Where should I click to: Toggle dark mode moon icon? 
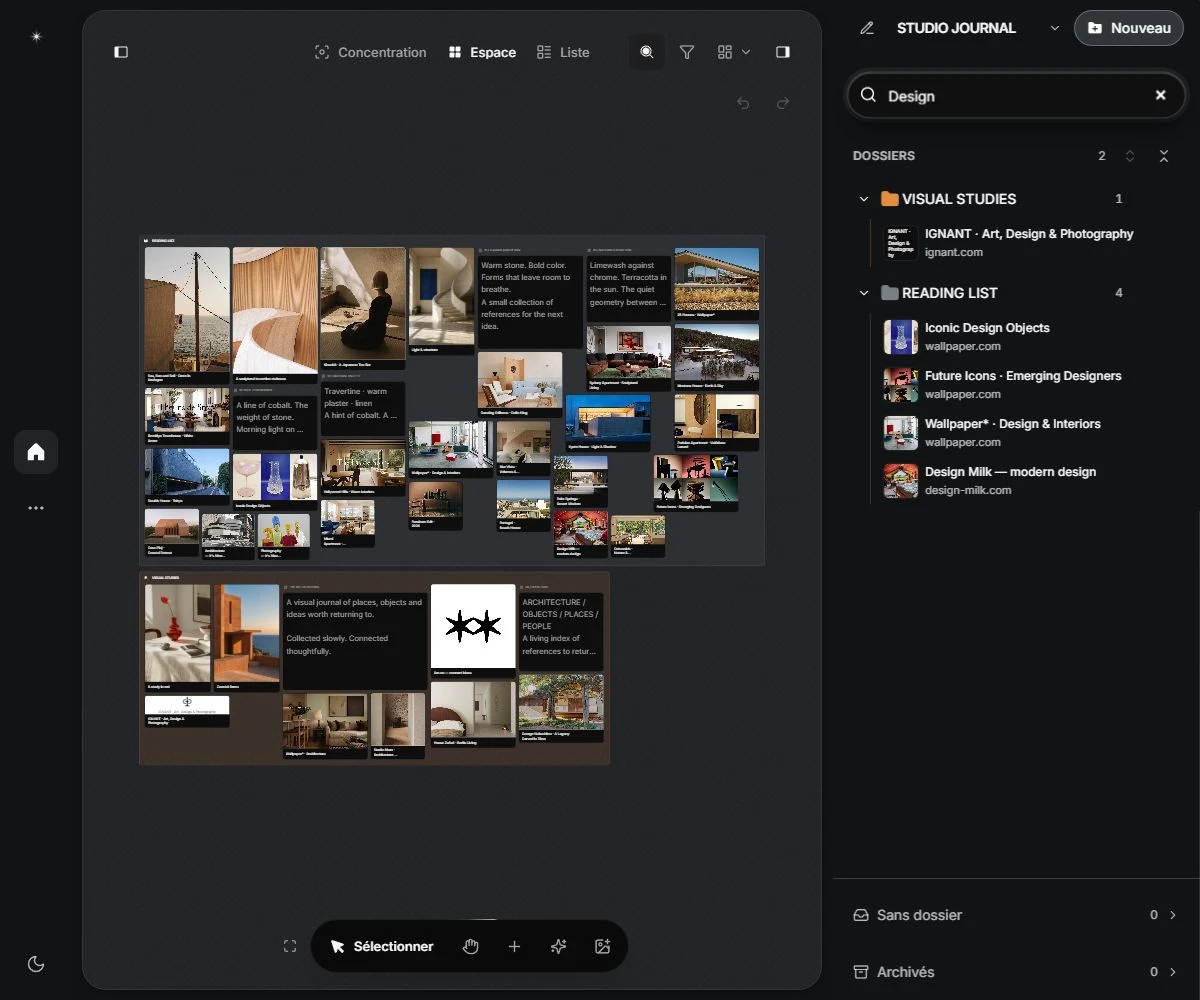pyautogui.click(x=36, y=964)
